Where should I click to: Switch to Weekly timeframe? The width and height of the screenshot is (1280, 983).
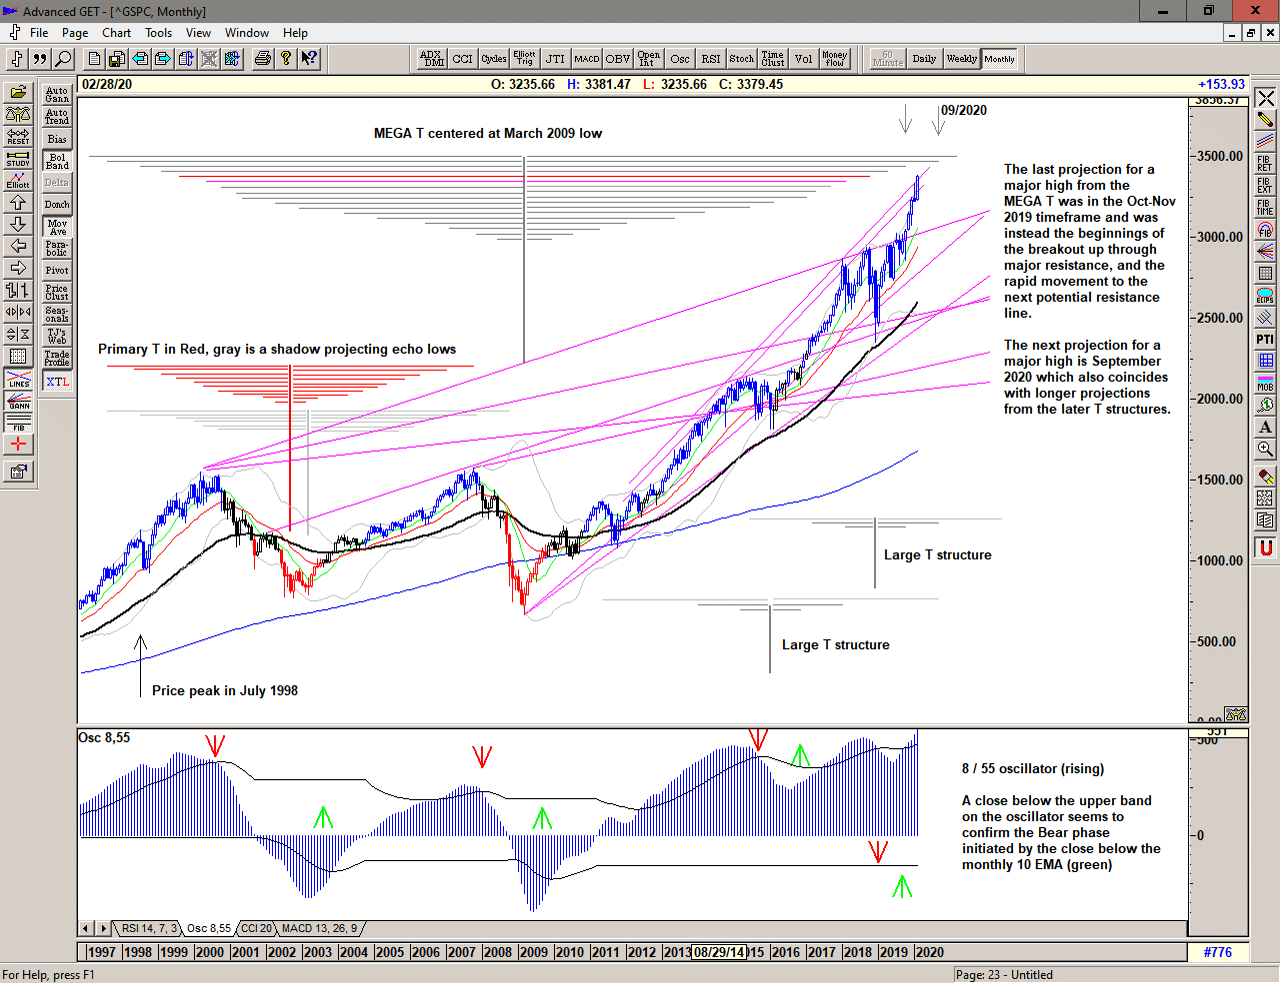point(961,59)
